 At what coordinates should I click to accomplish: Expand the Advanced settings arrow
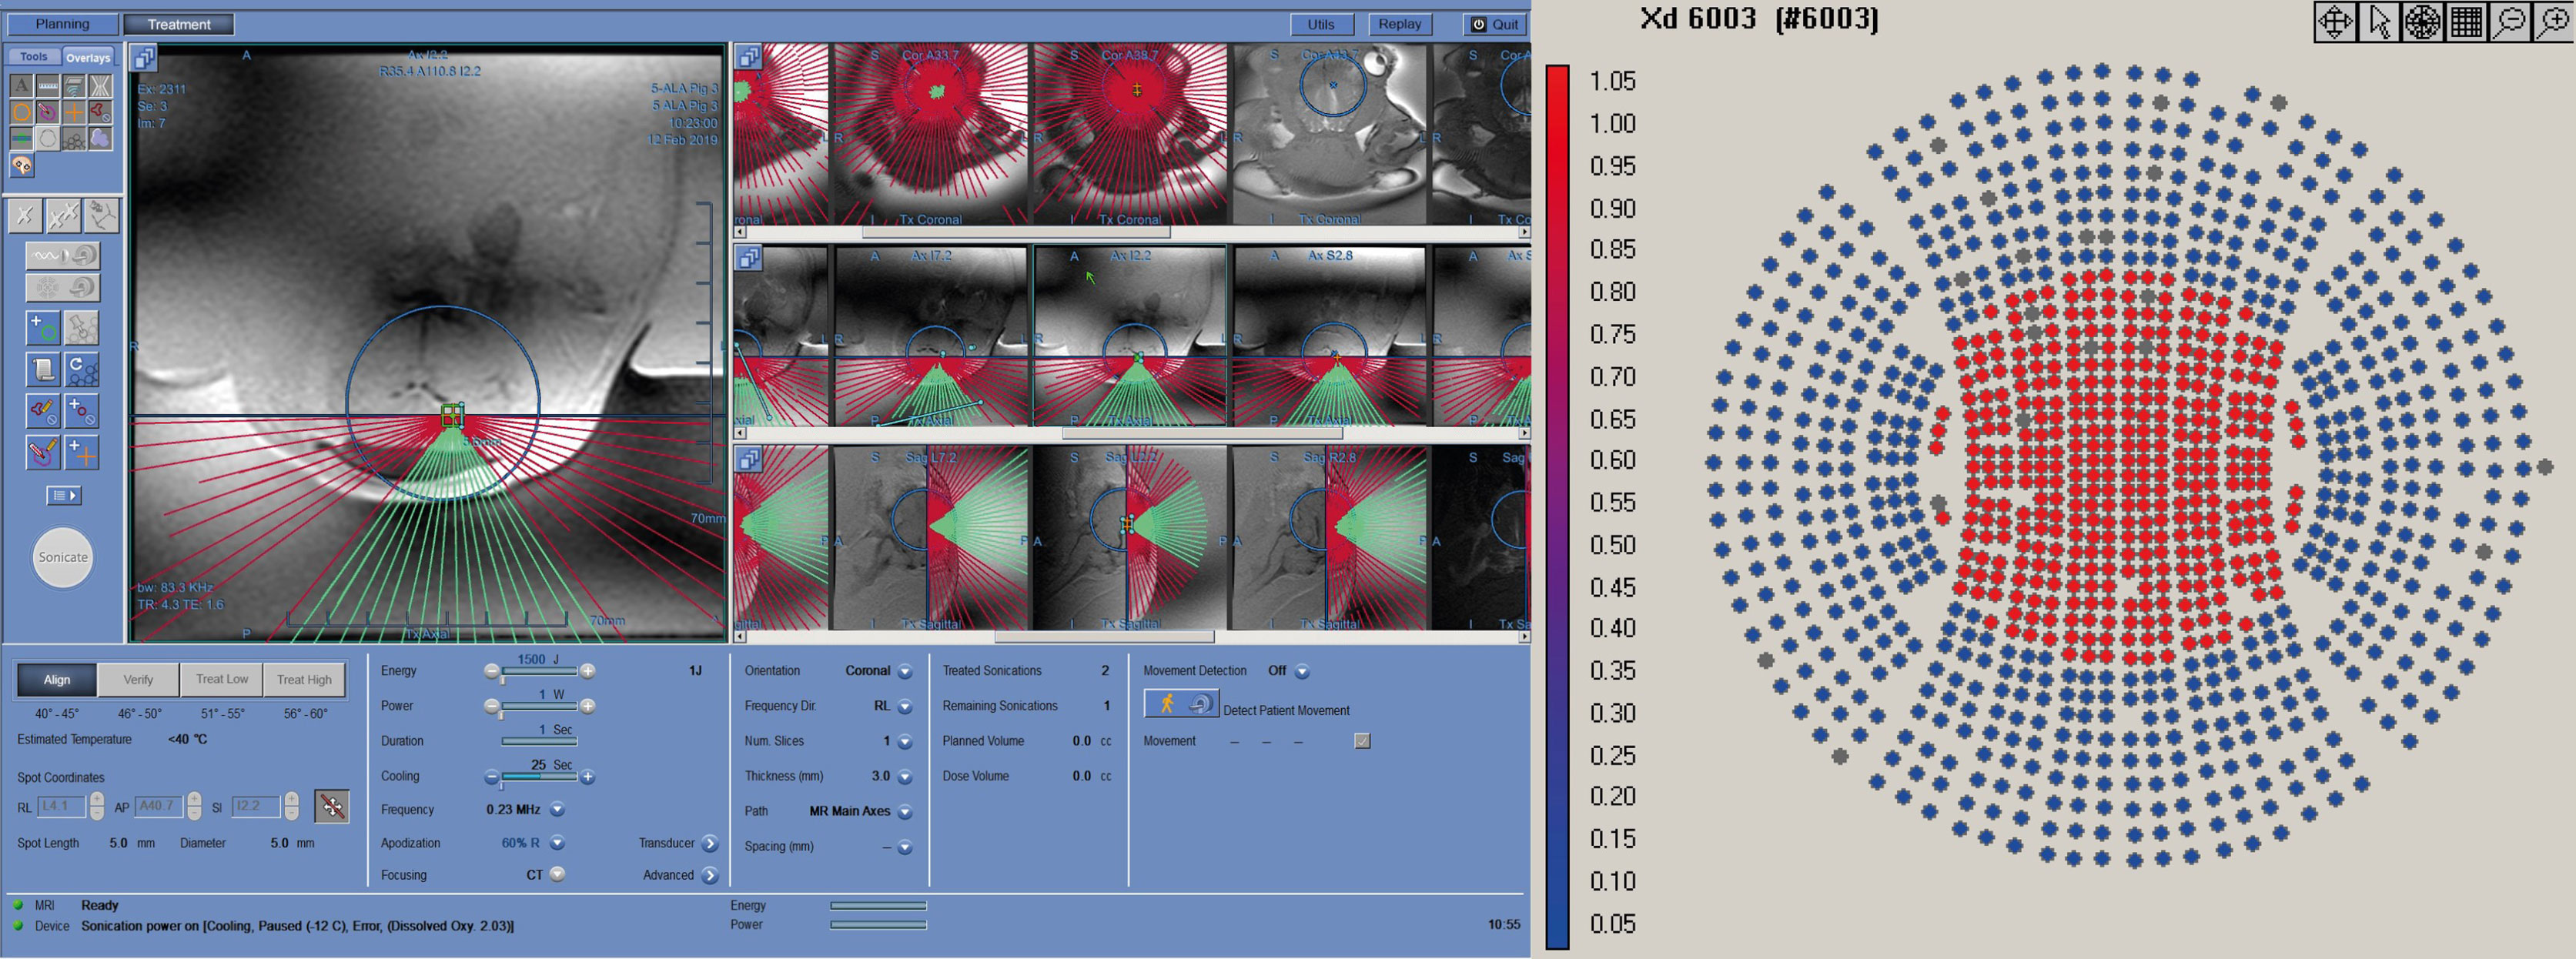710,876
